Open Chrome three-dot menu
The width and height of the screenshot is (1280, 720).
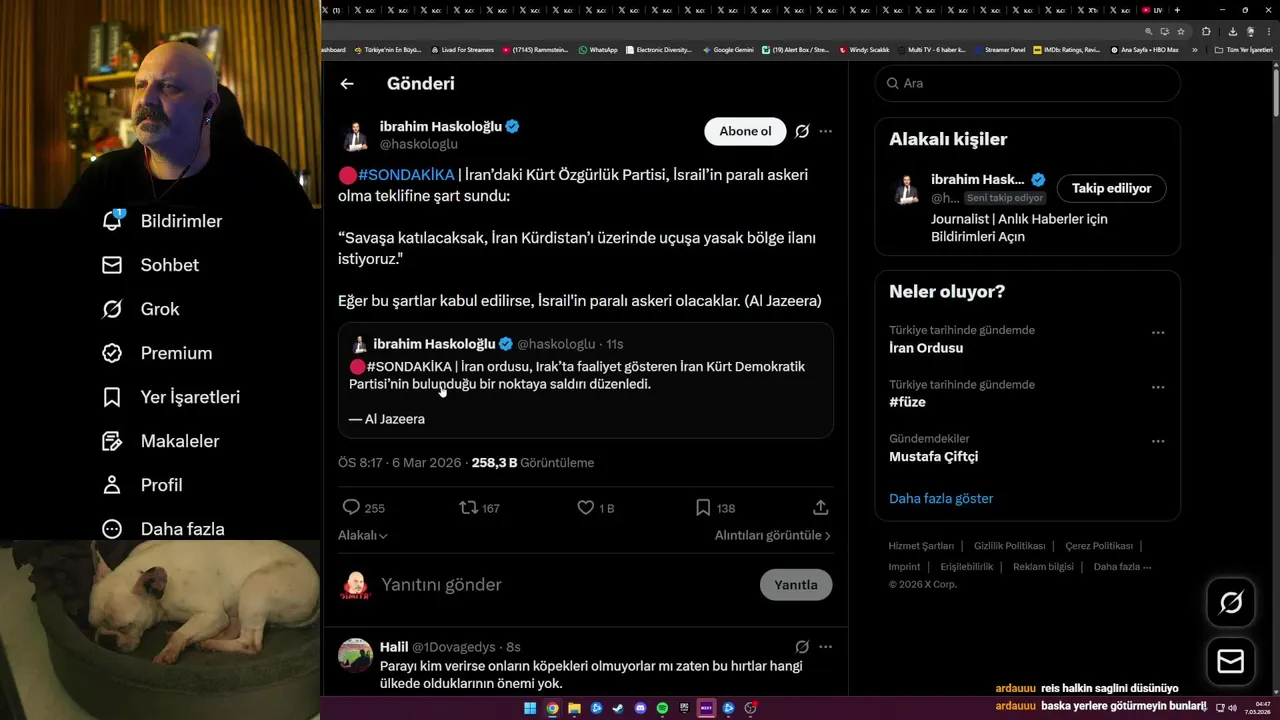coord(1269,31)
